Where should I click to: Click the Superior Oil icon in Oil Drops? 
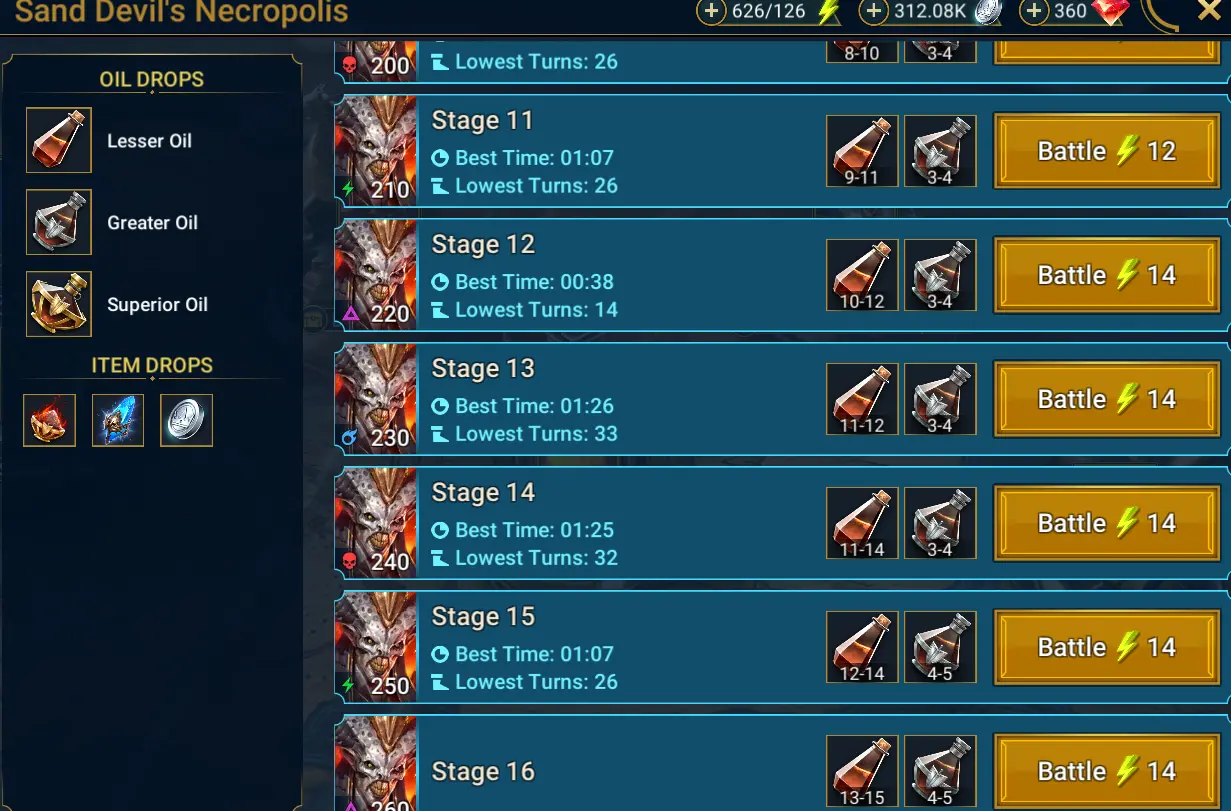[59, 304]
